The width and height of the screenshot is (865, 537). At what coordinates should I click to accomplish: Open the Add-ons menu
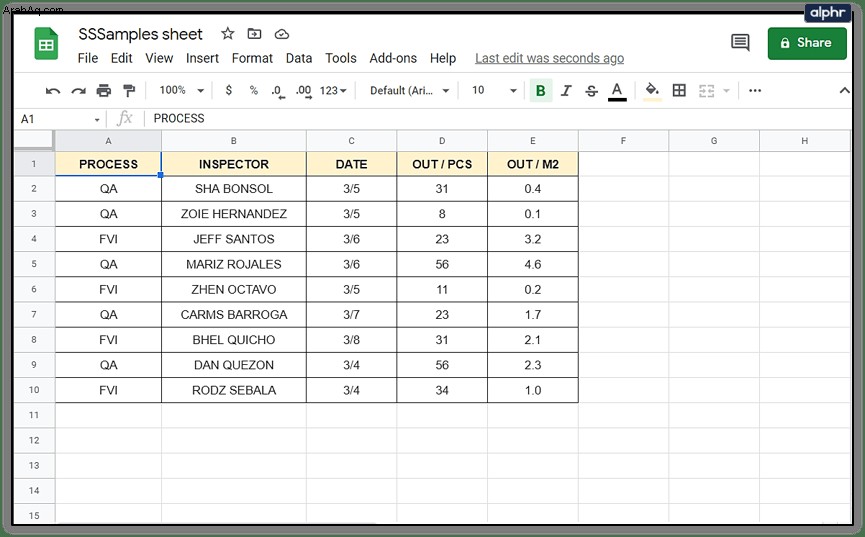[x=393, y=58]
